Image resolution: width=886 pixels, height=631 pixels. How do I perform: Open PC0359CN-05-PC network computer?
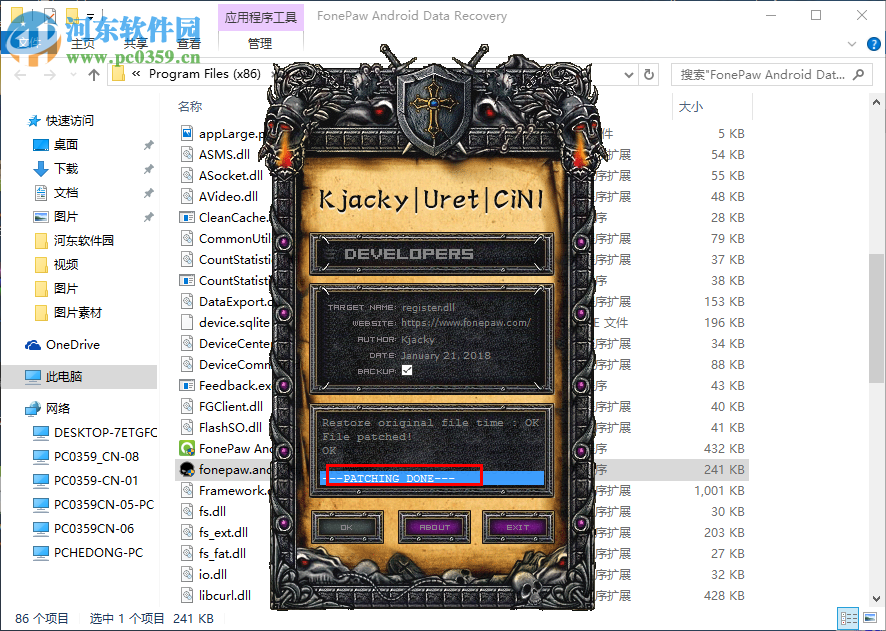[x=104, y=504]
